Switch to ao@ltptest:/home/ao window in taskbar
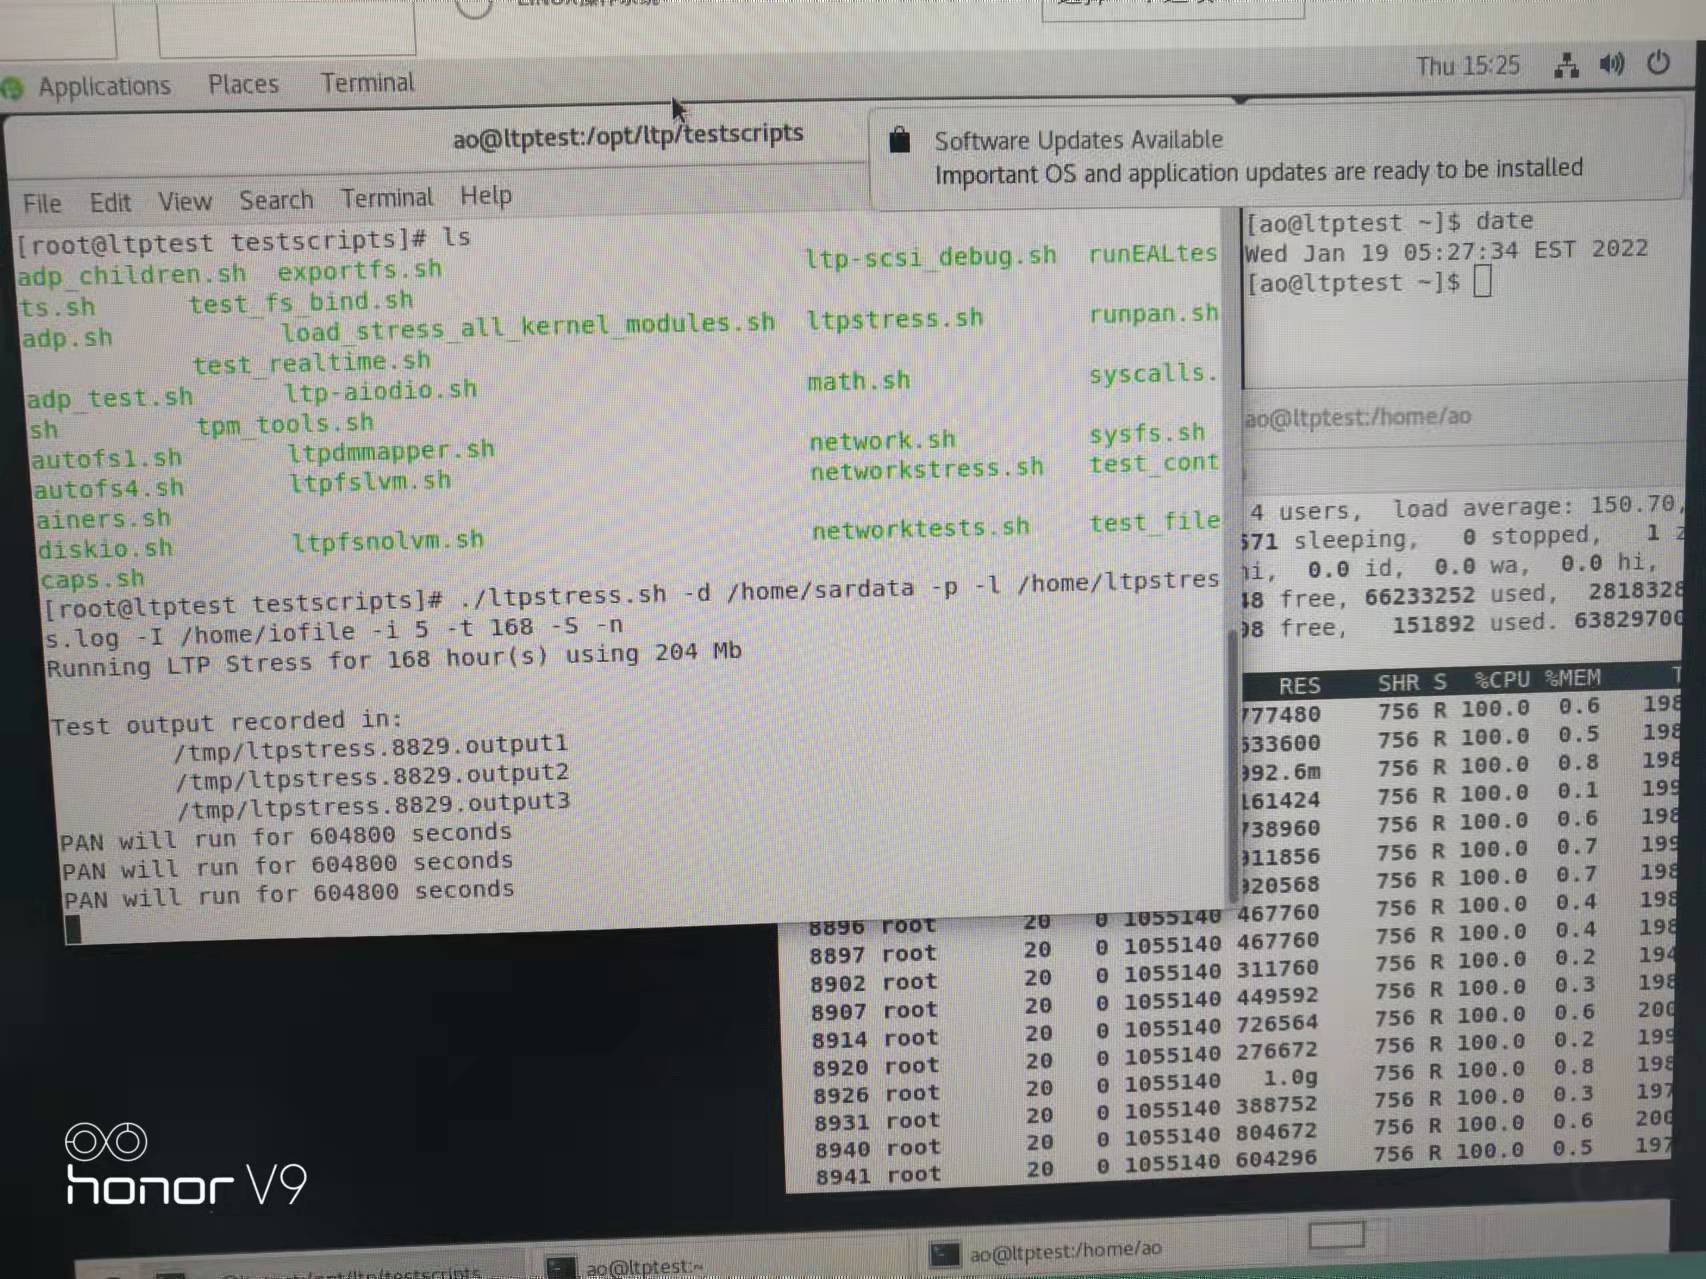The image size is (1706, 1279). click(x=1065, y=1250)
